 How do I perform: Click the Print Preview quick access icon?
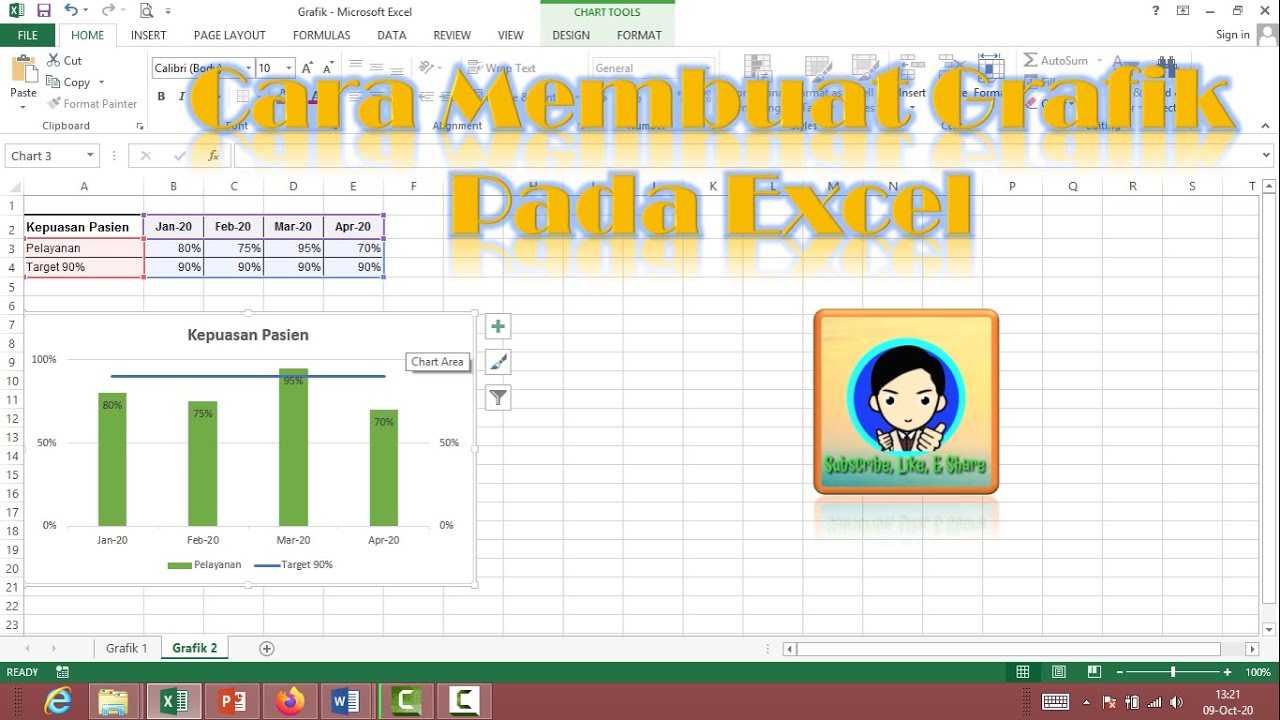[146, 11]
